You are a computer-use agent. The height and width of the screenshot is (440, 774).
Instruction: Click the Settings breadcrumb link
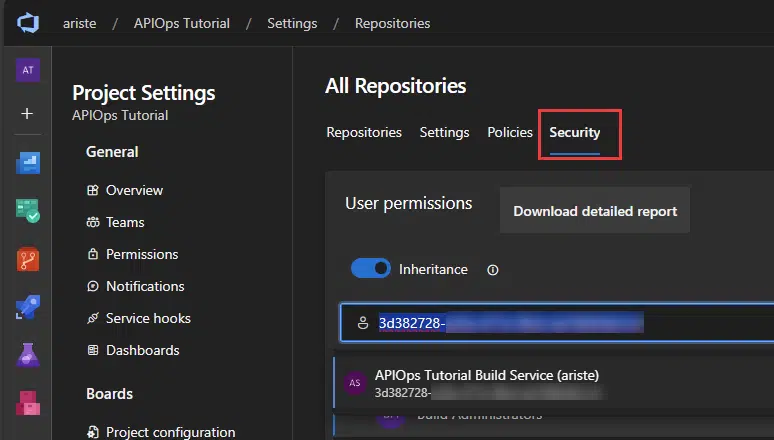pos(292,23)
